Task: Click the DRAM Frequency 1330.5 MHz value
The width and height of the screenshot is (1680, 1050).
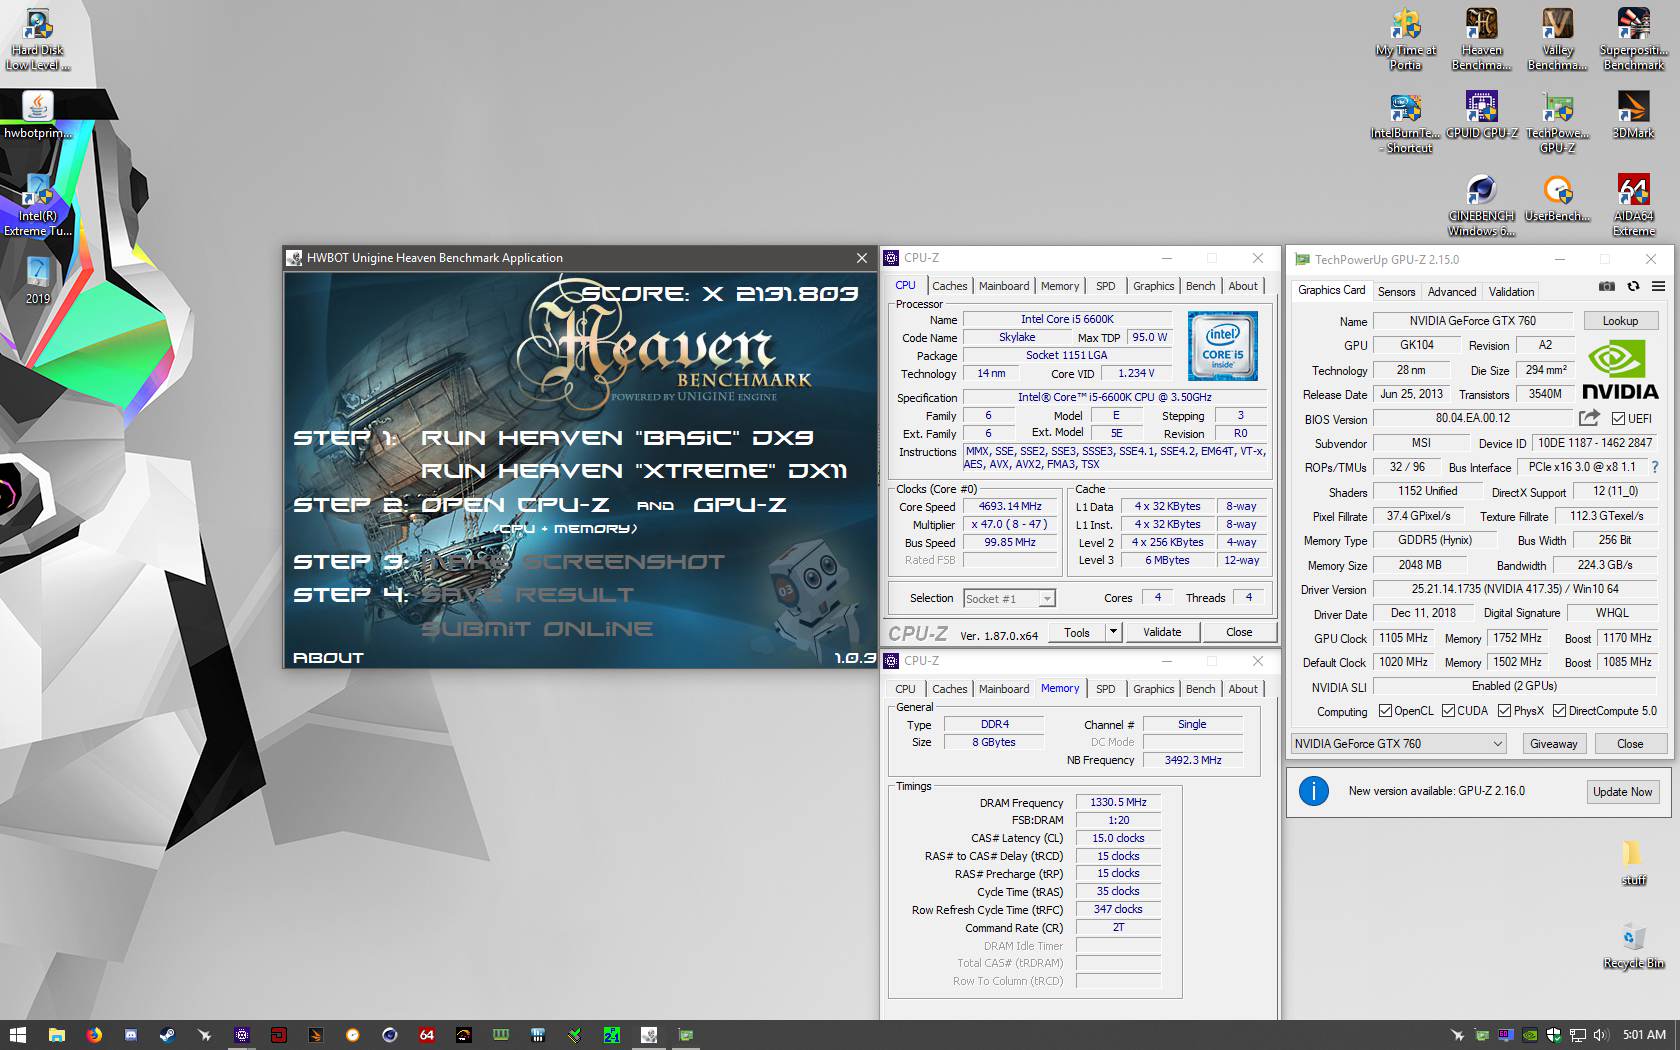Action: pos(1118,802)
